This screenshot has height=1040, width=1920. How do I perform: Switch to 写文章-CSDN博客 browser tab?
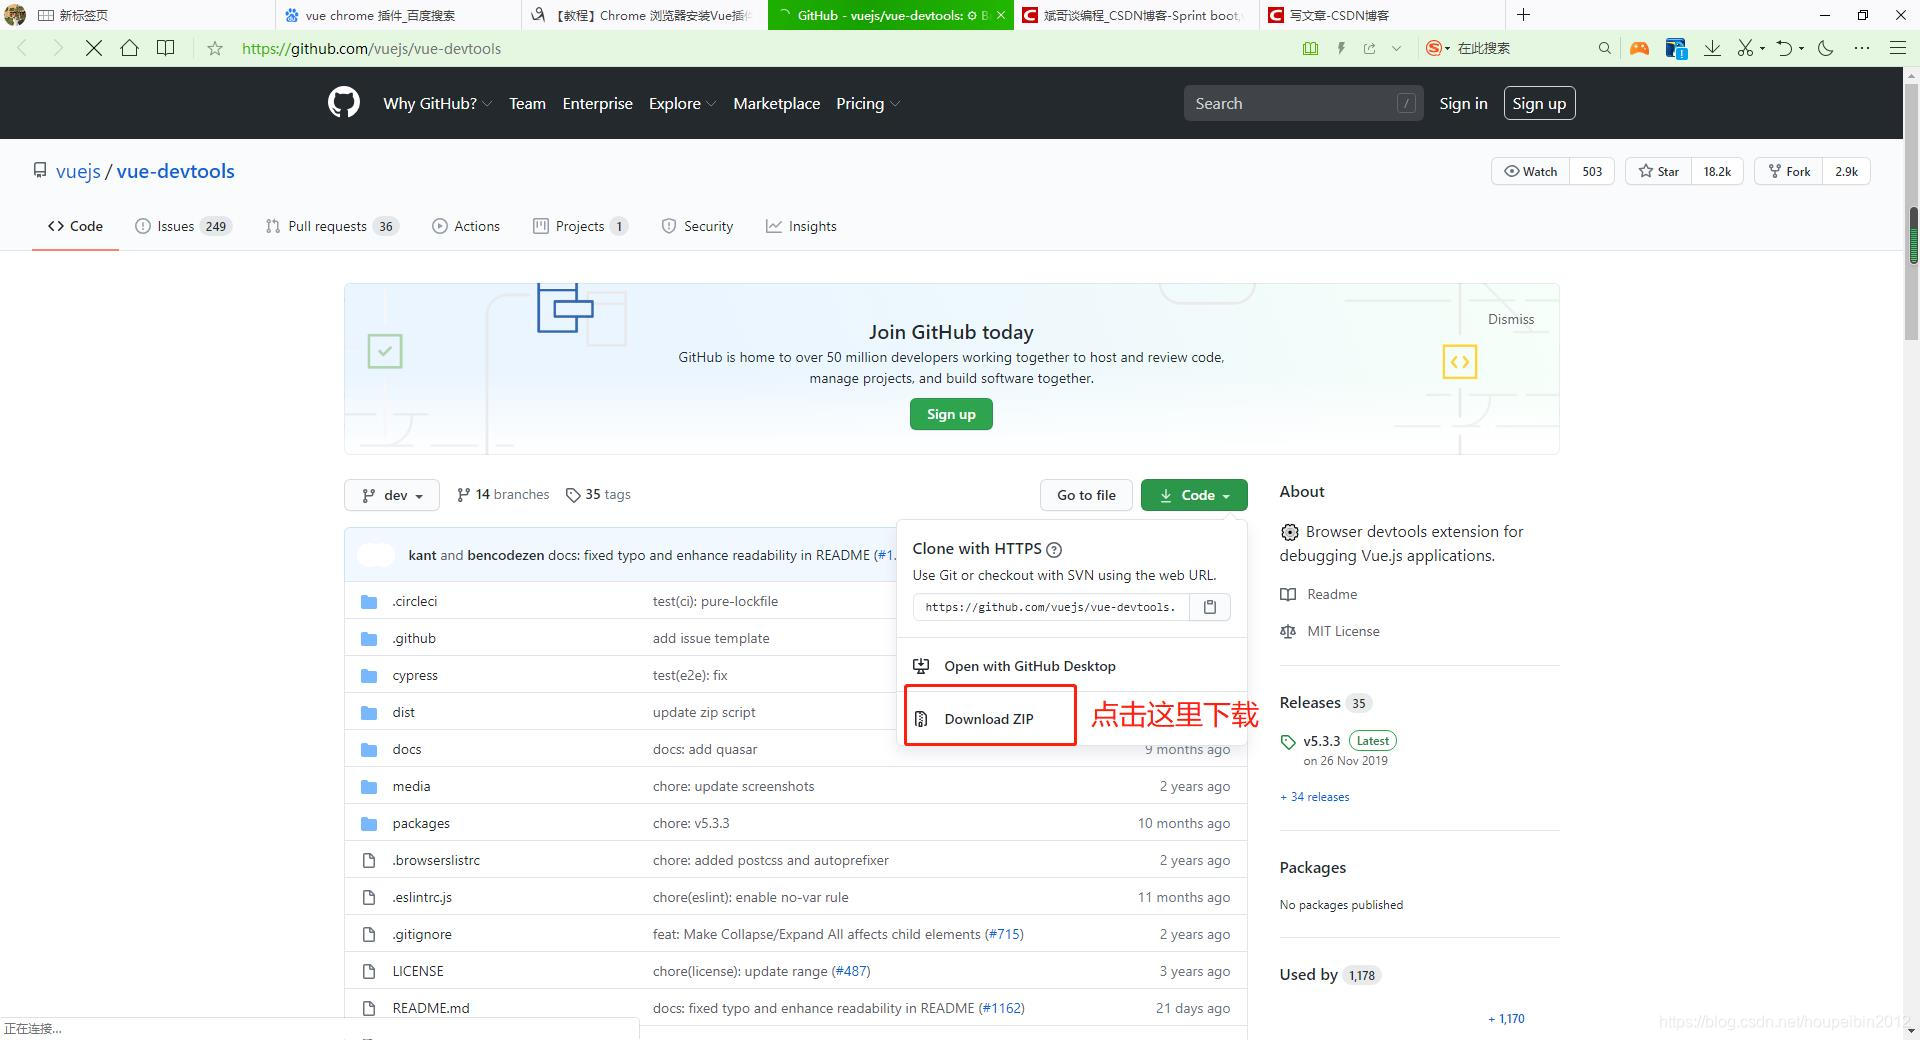[x=1382, y=15]
